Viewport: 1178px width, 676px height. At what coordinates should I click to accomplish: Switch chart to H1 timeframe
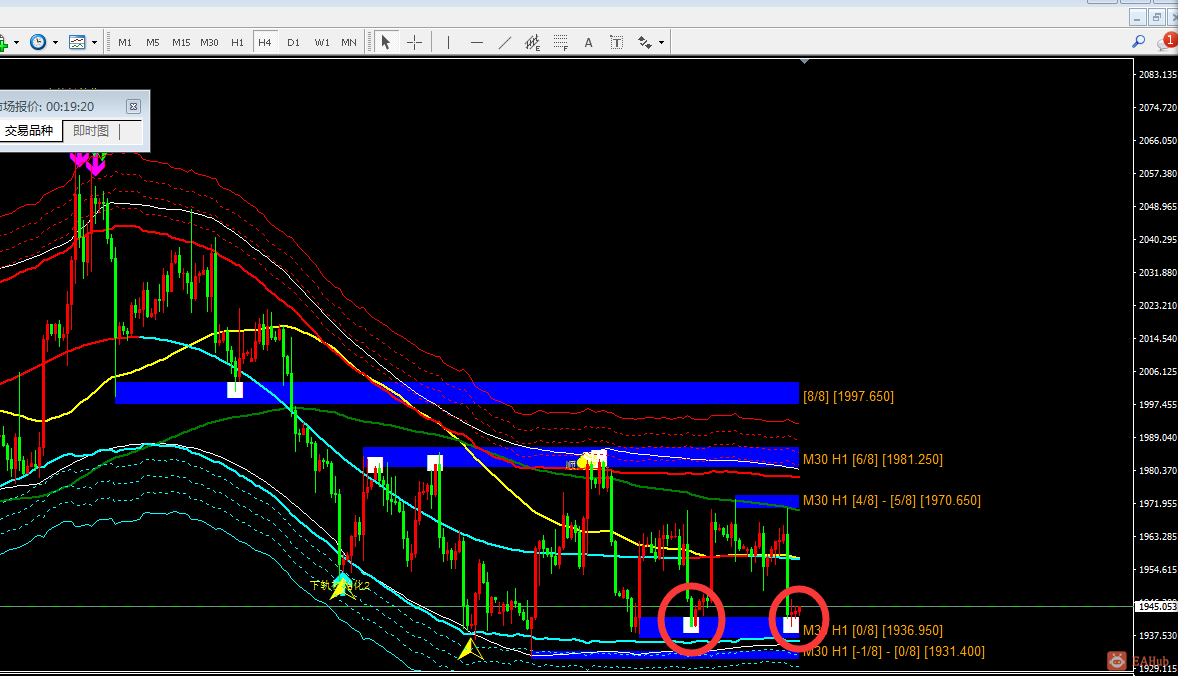click(237, 43)
